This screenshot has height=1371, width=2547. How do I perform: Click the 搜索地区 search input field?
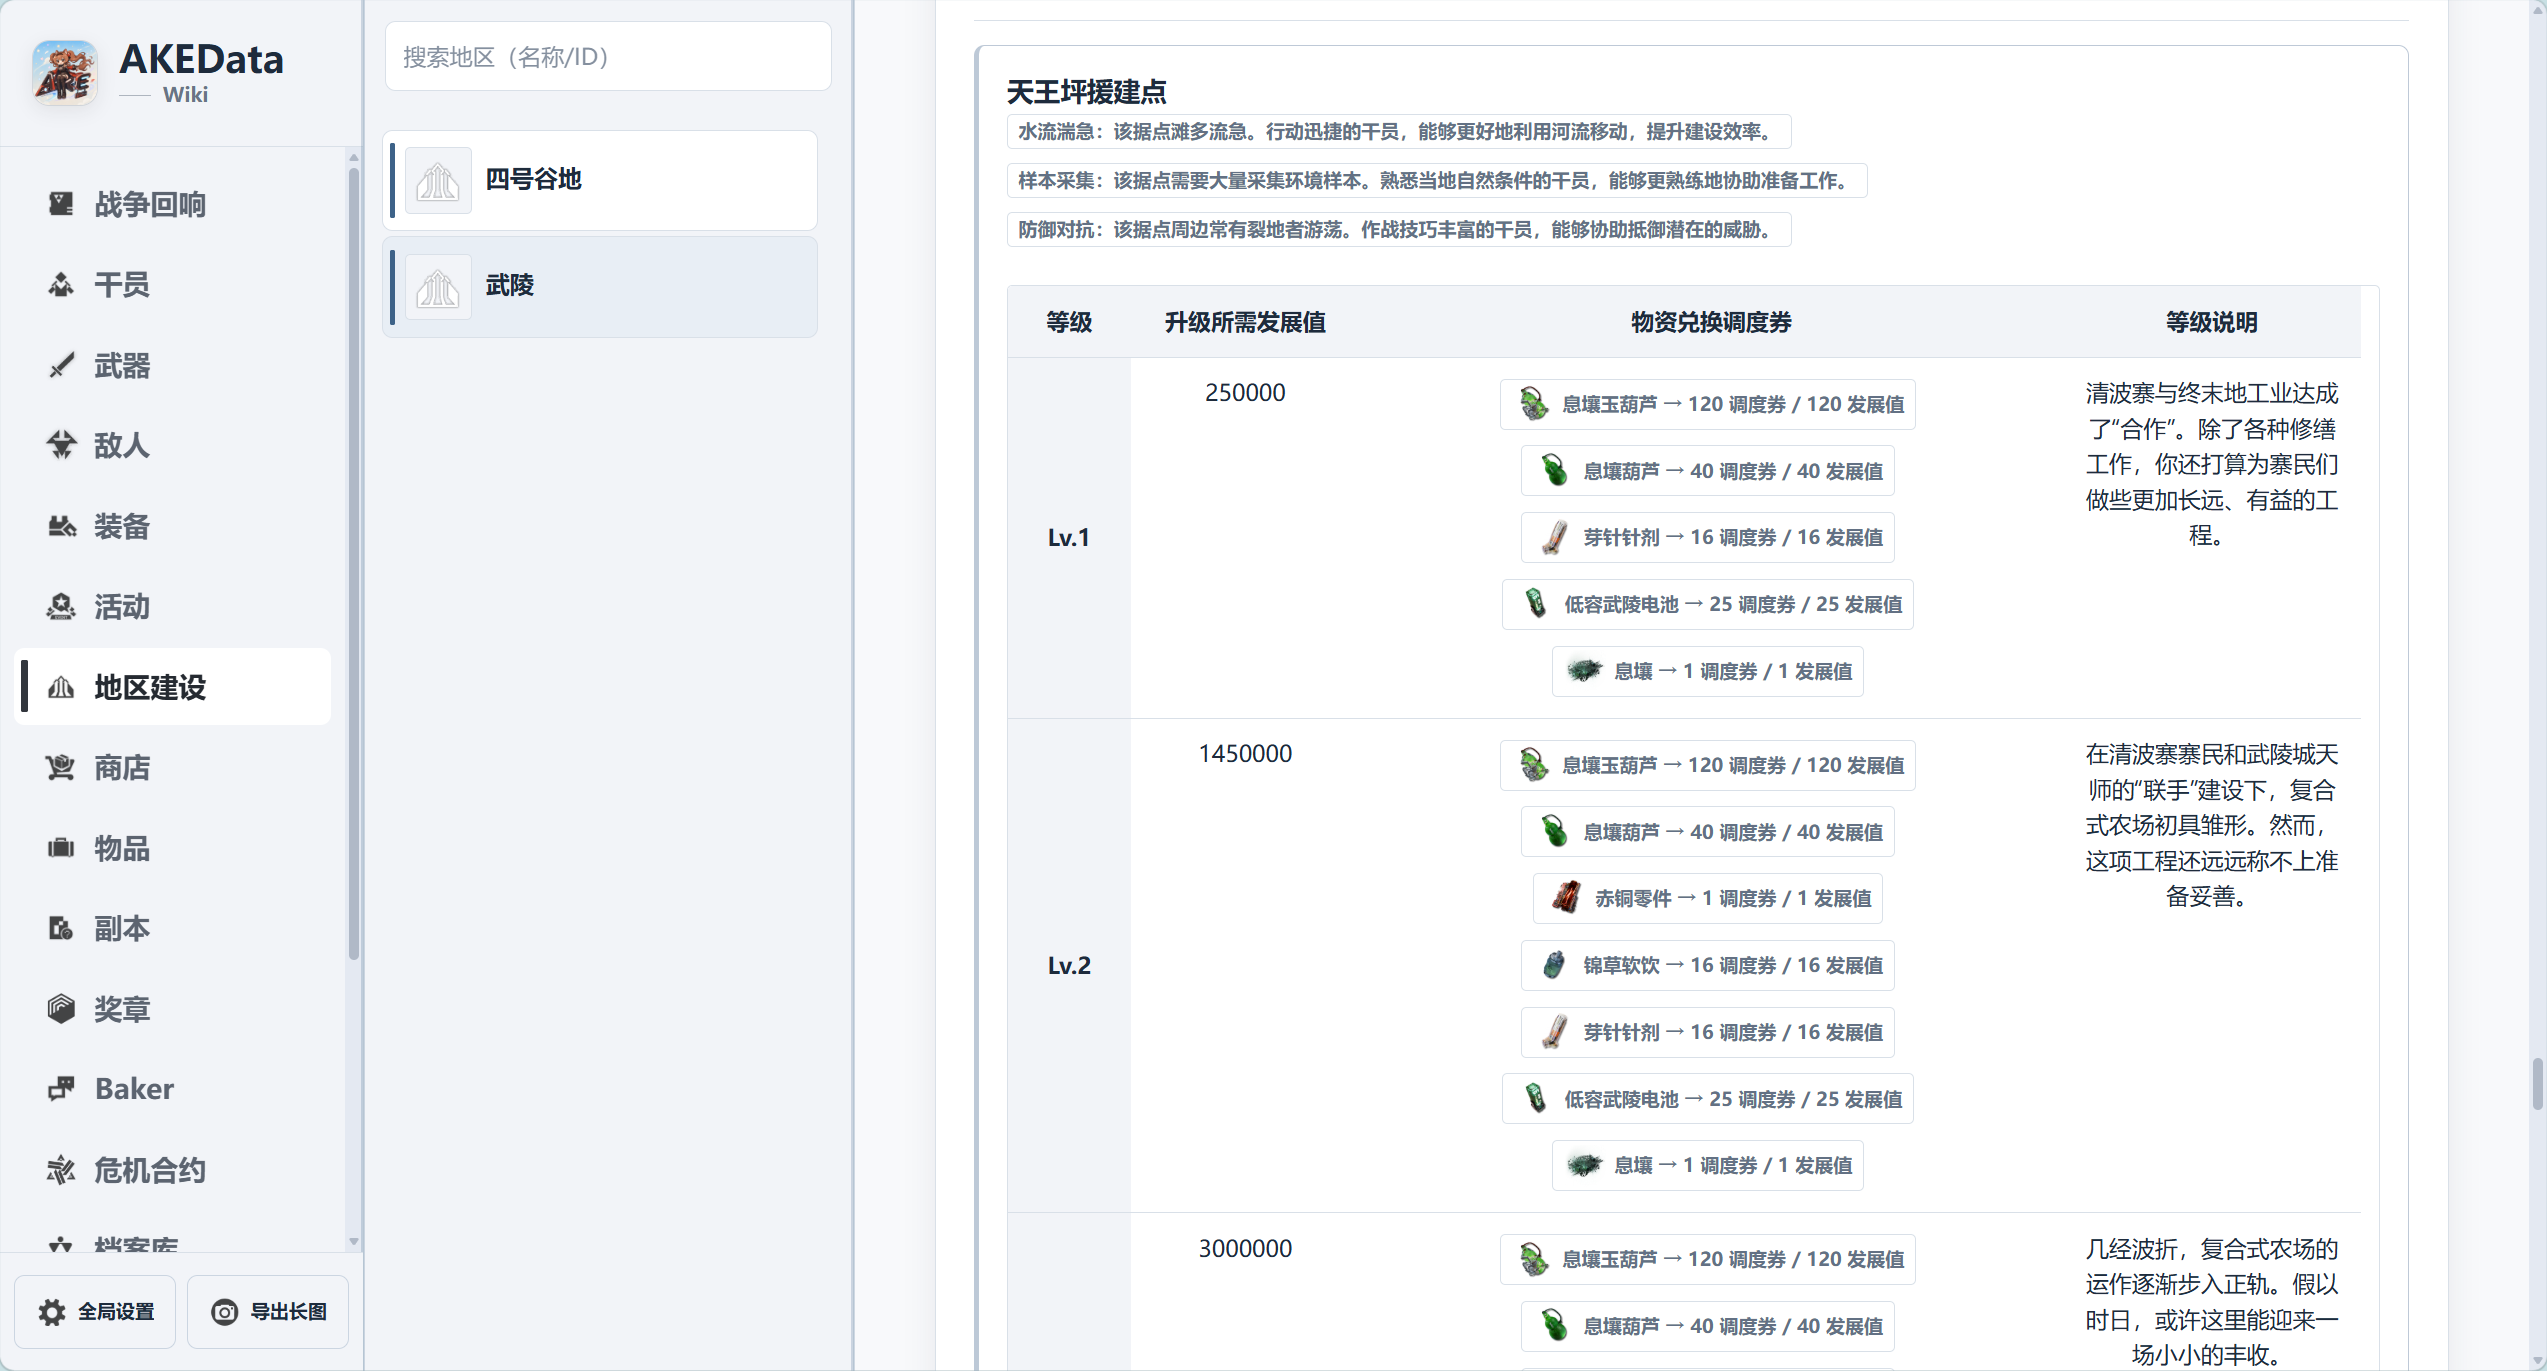tap(608, 57)
